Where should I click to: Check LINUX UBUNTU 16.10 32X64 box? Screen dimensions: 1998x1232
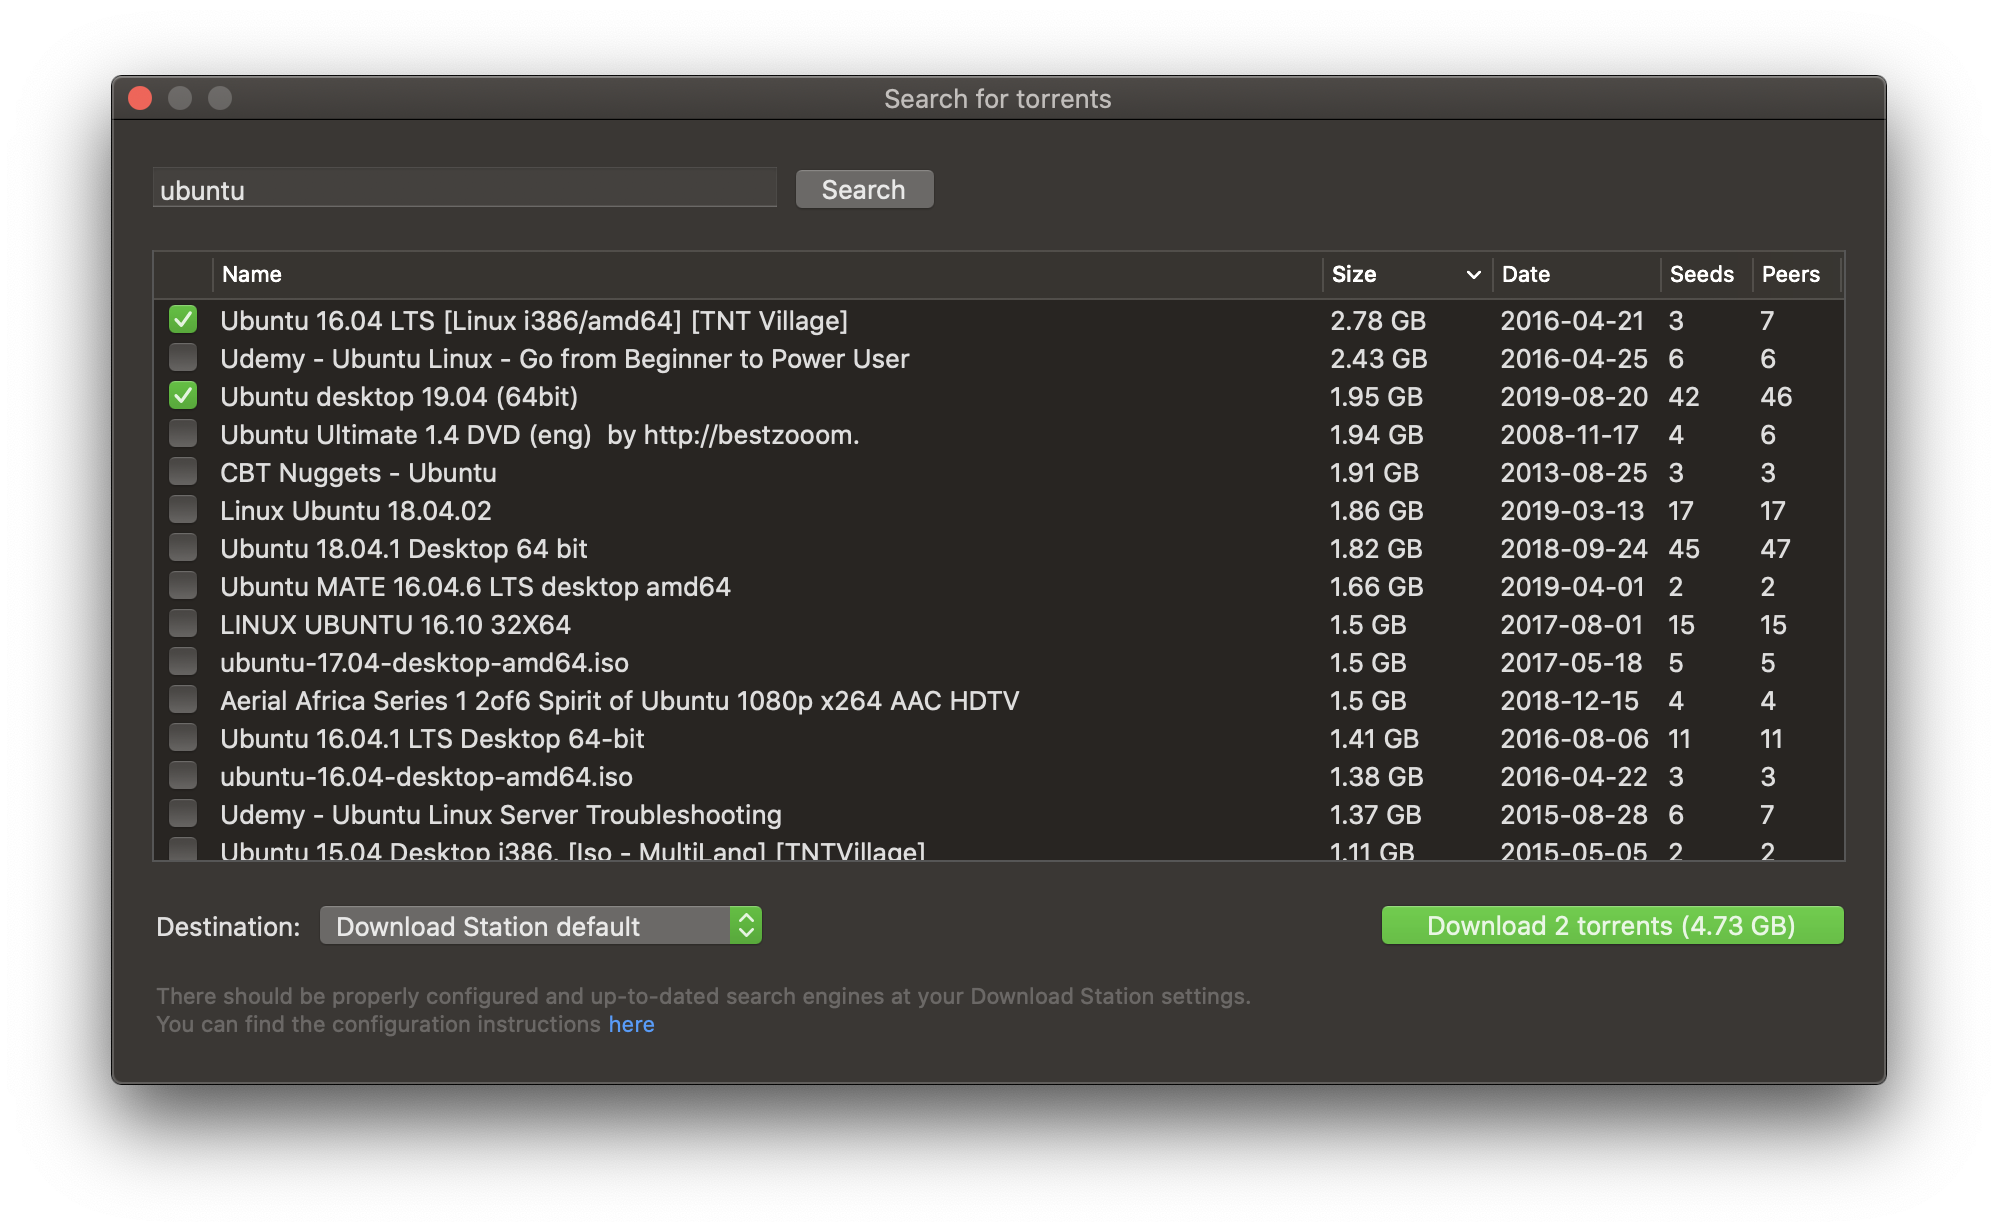click(x=183, y=624)
